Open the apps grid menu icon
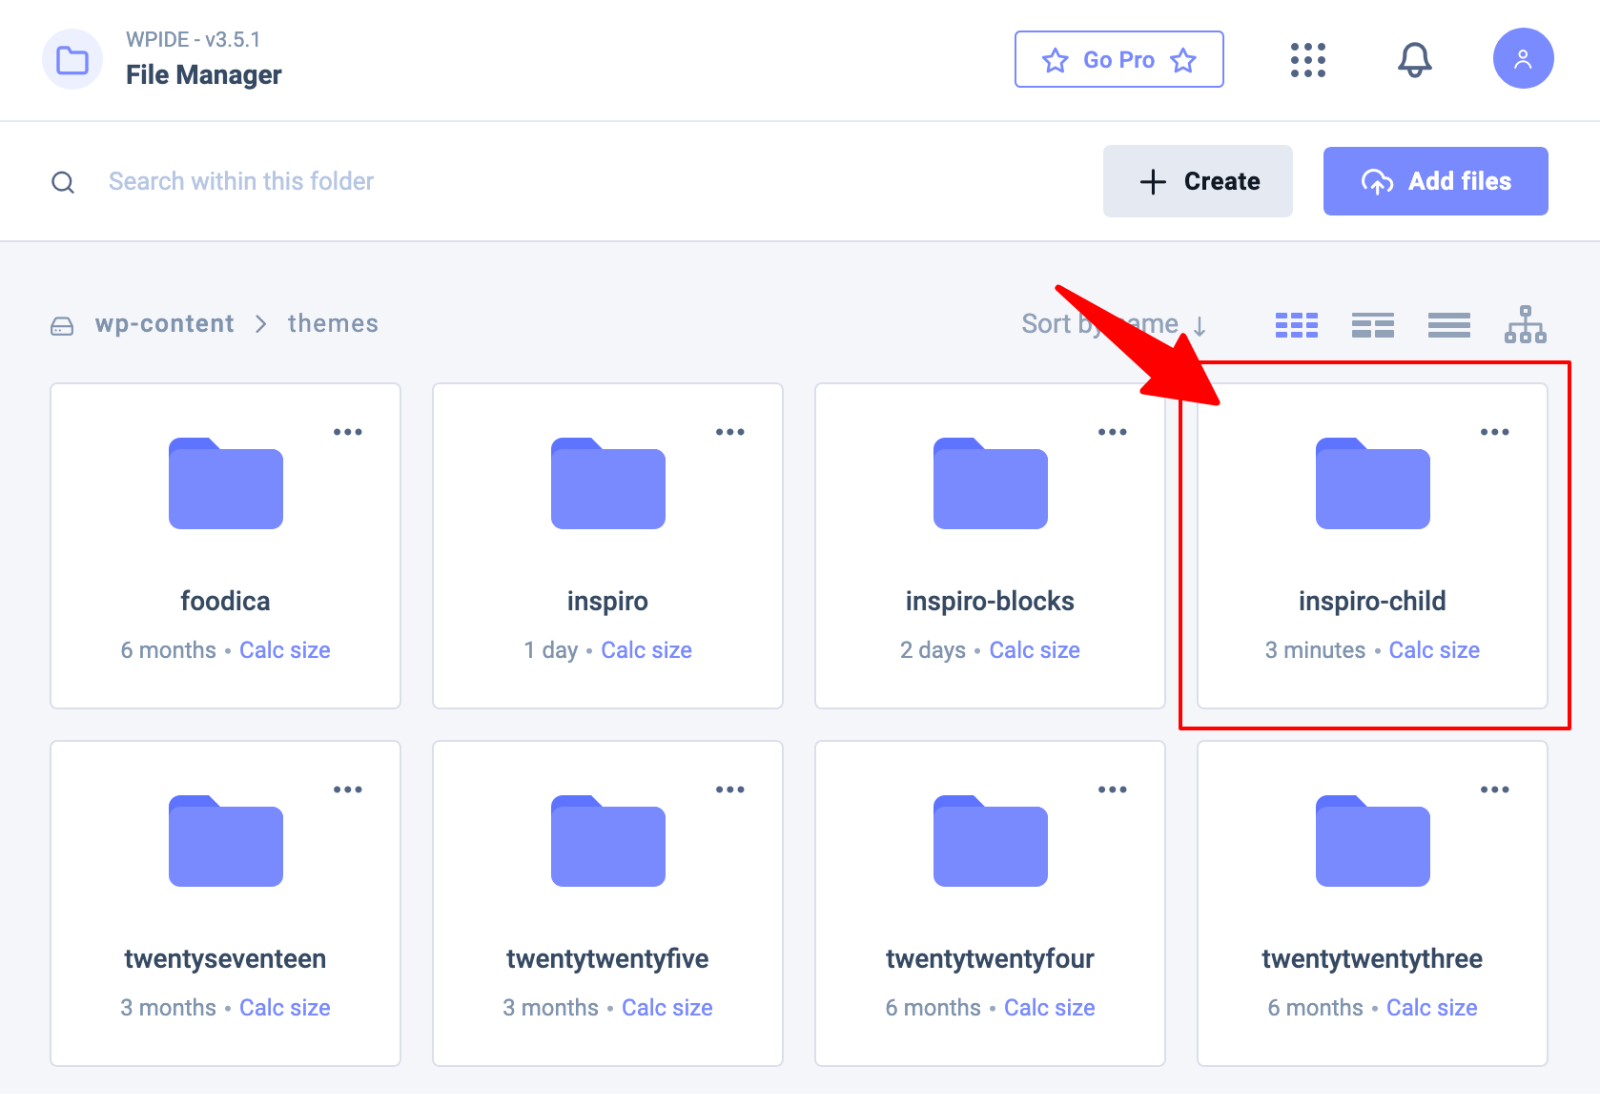Screen dimensions: 1600x1094 [x=1307, y=60]
